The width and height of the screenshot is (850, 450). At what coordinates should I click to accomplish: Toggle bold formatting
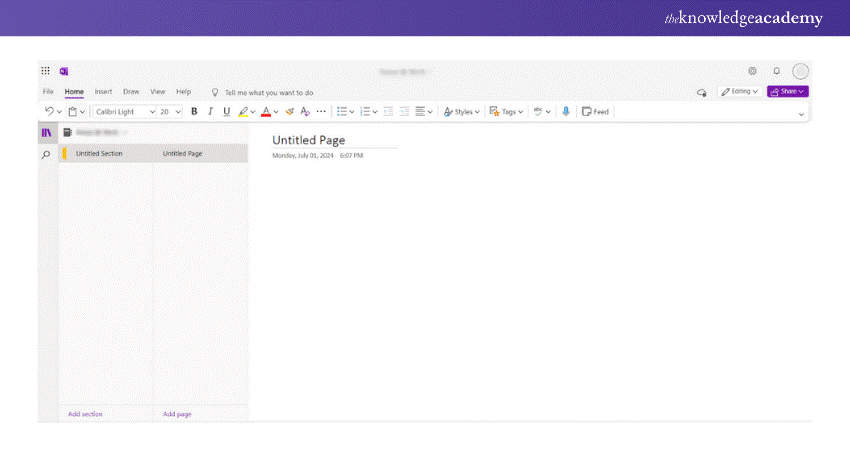tap(194, 112)
